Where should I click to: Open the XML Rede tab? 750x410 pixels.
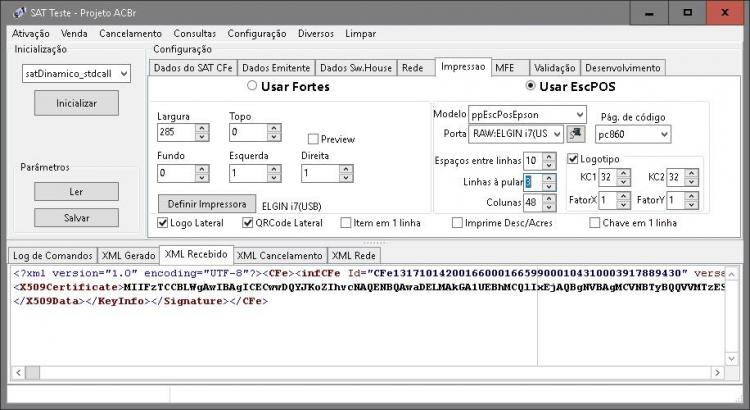click(354, 255)
